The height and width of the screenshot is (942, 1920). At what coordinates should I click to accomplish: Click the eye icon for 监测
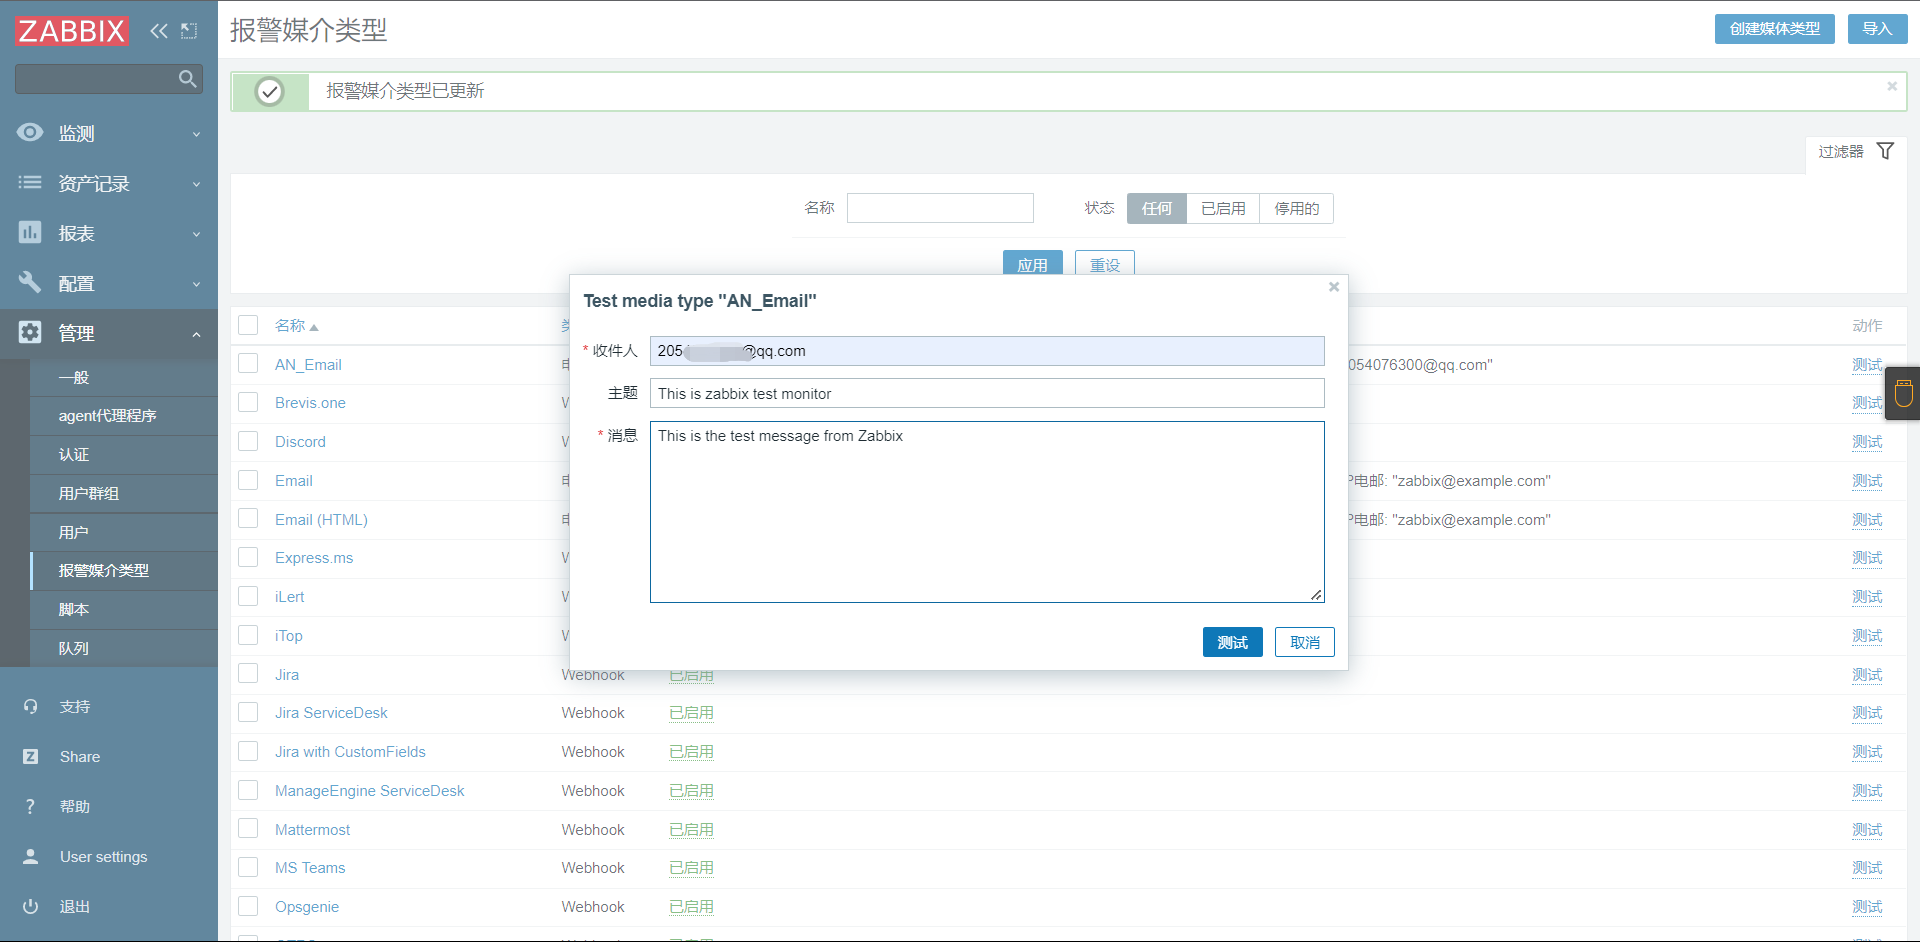coord(30,132)
